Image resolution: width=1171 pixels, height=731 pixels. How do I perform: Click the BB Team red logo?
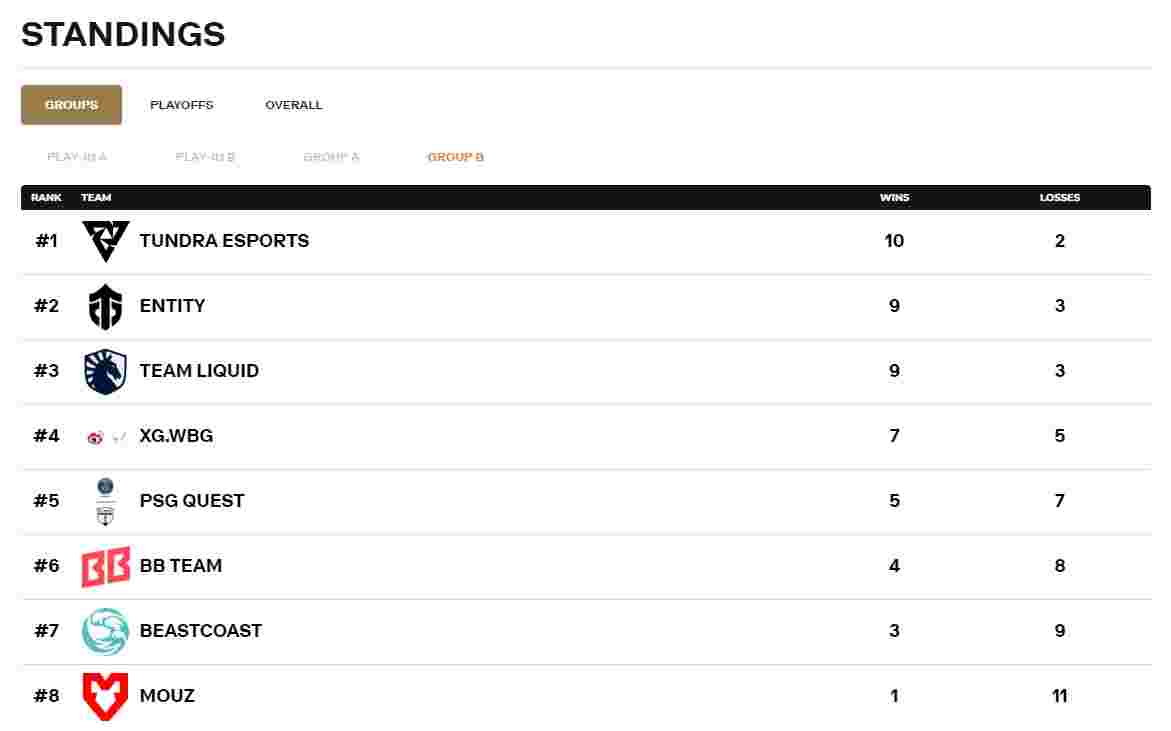point(105,566)
